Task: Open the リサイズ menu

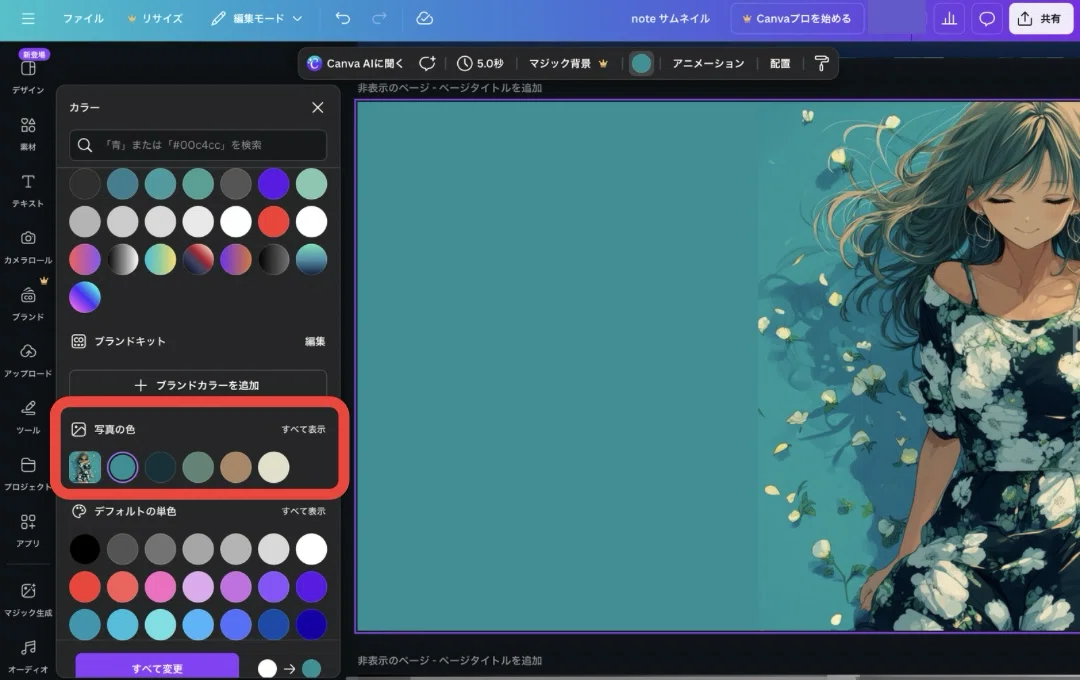Action: tap(155, 19)
